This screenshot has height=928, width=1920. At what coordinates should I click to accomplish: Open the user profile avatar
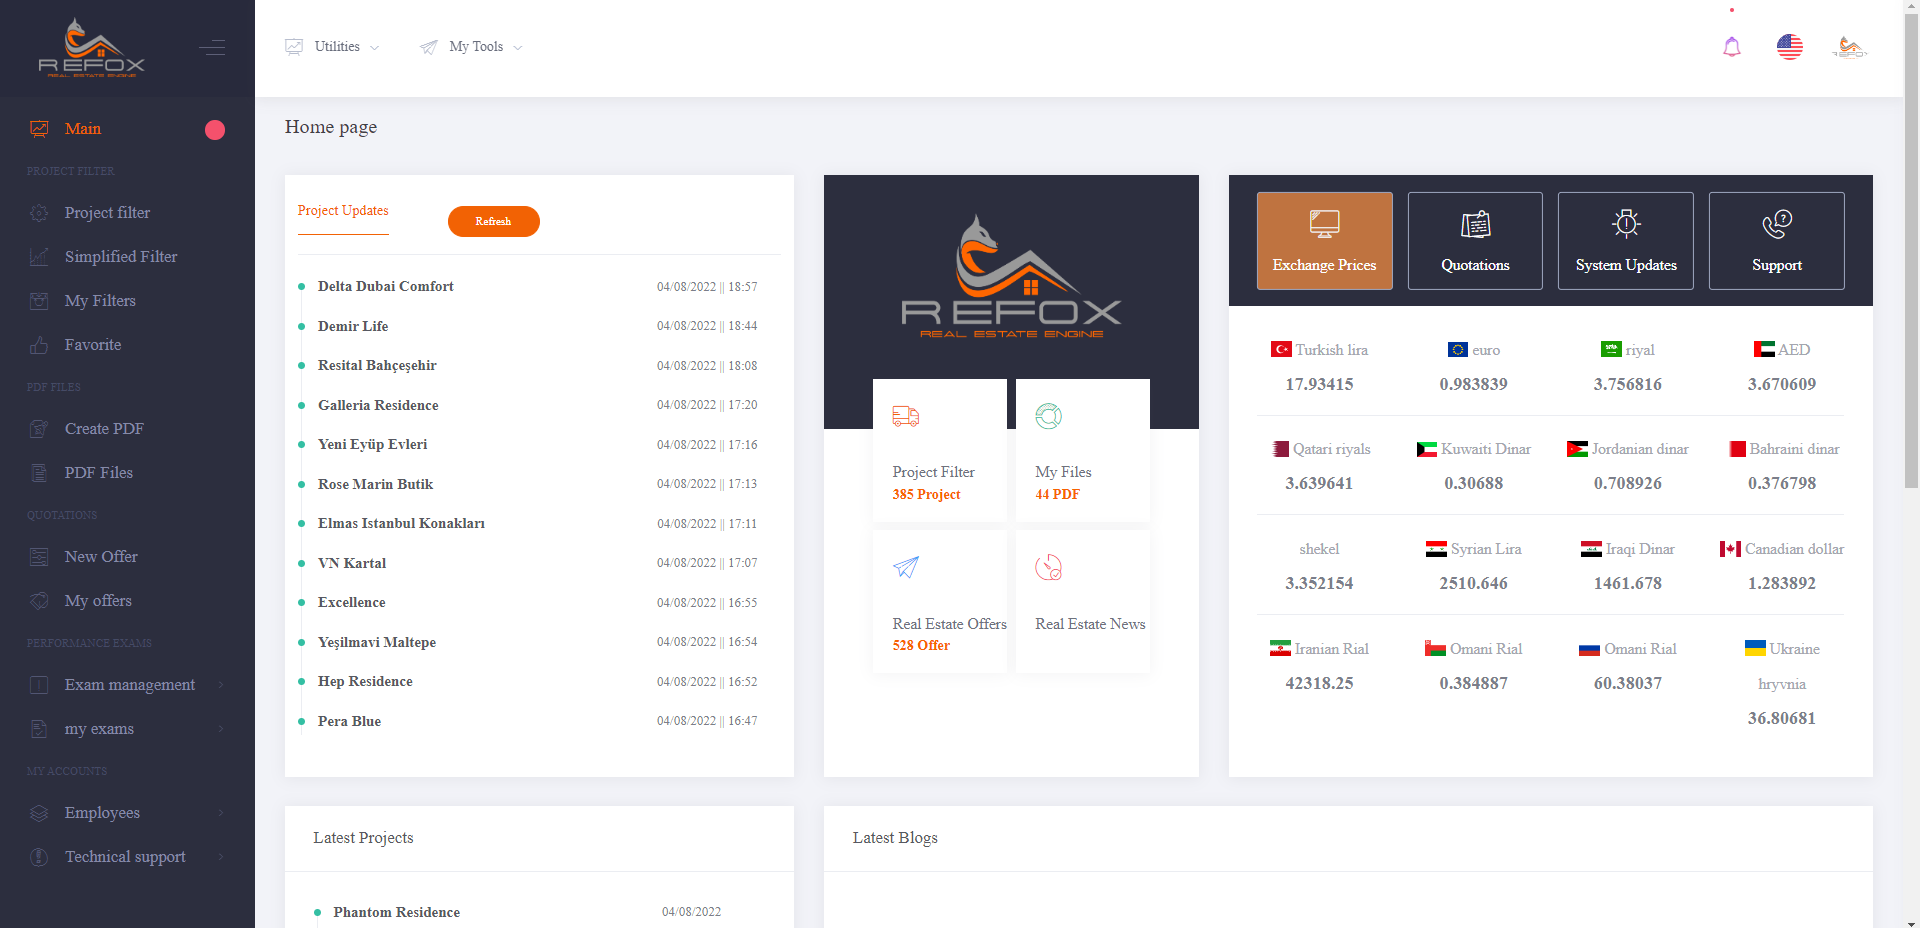coord(1850,47)
